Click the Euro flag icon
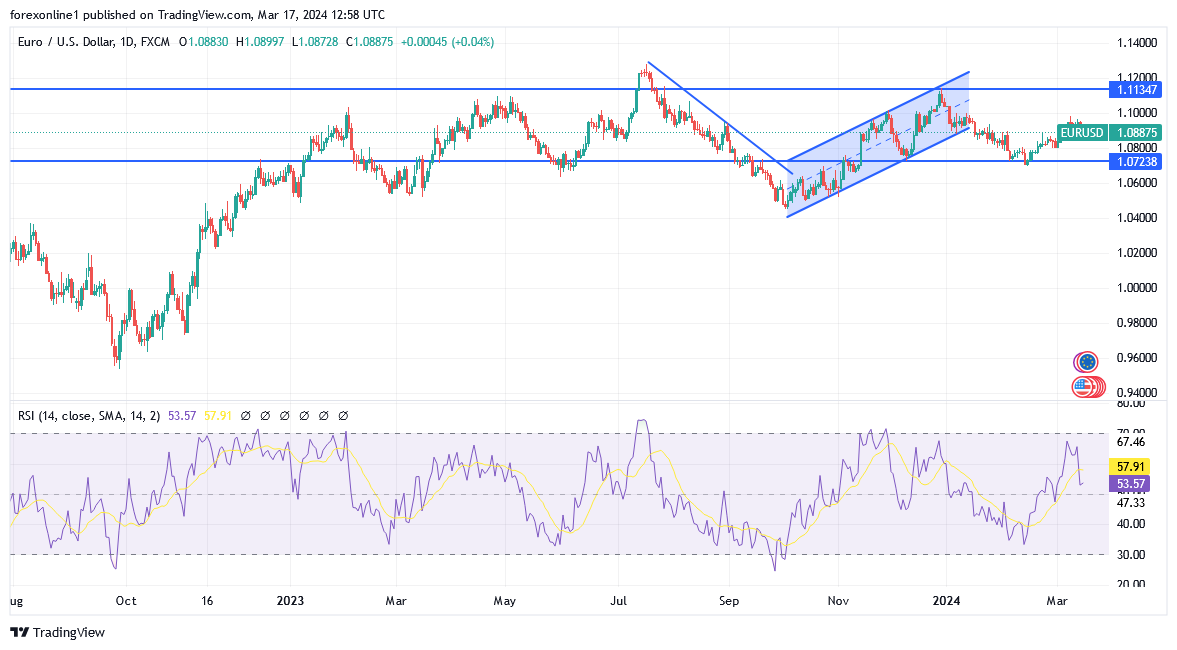This screenshot has width=1177, height=650. [x=1085, y=363]
